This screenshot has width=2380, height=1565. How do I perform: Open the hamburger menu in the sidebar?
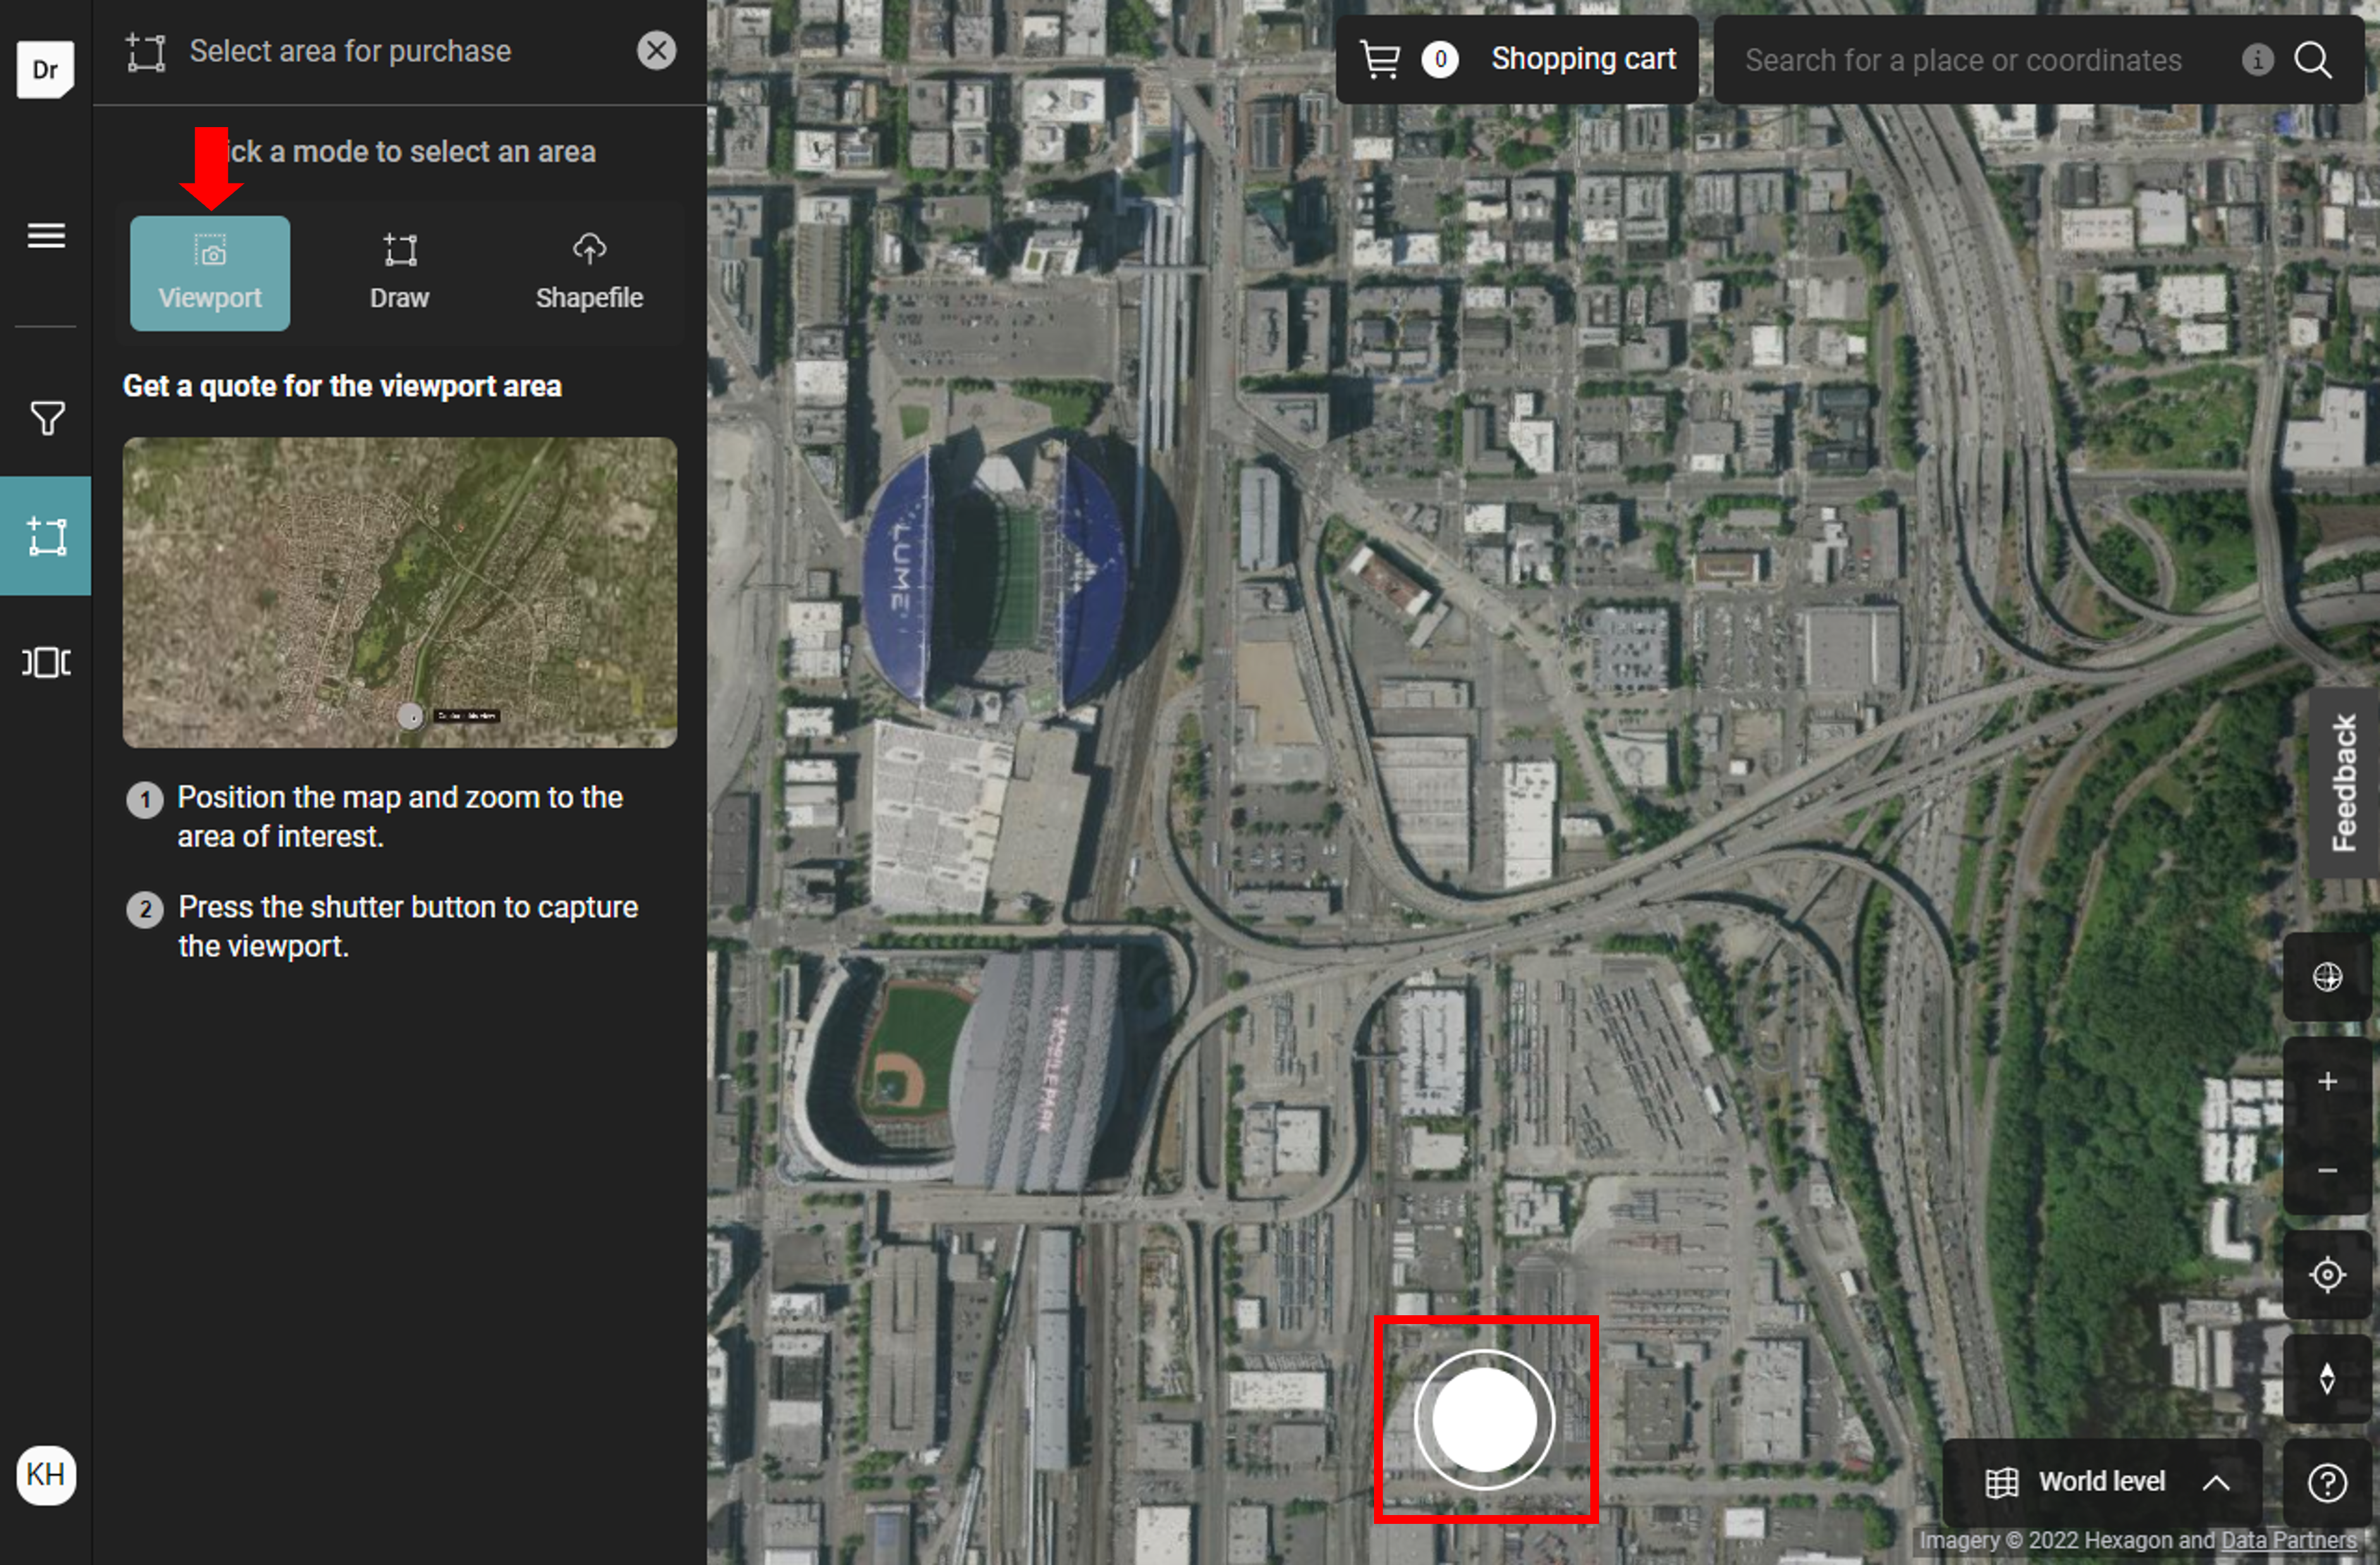coord(46,236)
